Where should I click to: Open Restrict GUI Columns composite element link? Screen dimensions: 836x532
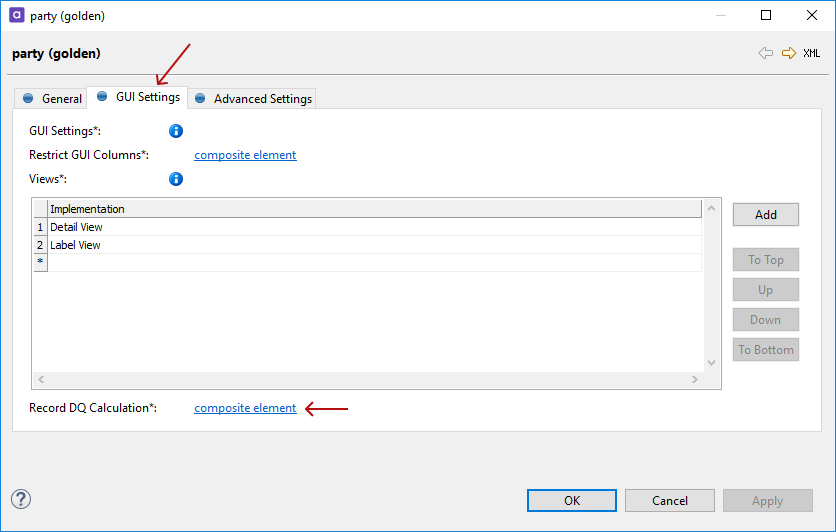tap(245, 155)
